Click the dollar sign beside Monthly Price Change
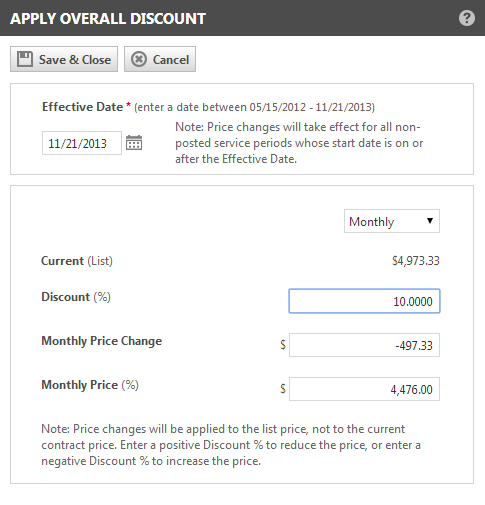 [x=283, y=344]
